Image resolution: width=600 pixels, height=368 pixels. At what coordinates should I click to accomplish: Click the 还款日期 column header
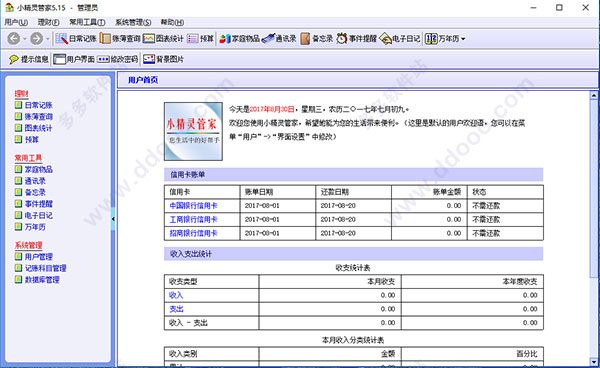(334, 192)
